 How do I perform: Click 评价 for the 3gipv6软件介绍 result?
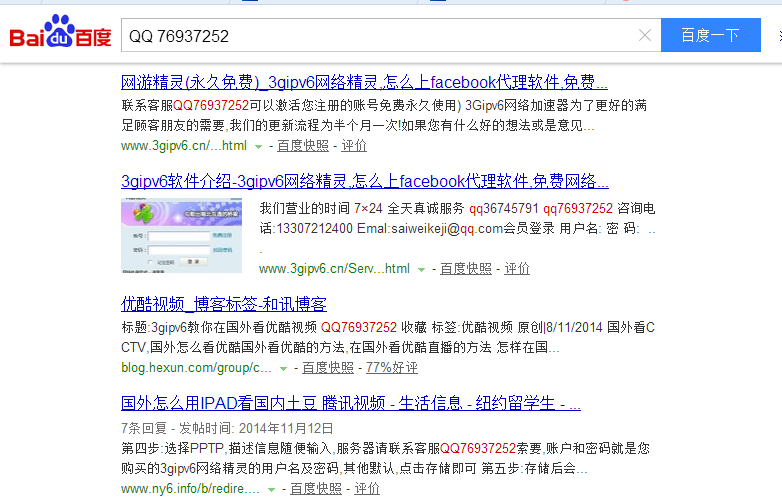[517, 269]
